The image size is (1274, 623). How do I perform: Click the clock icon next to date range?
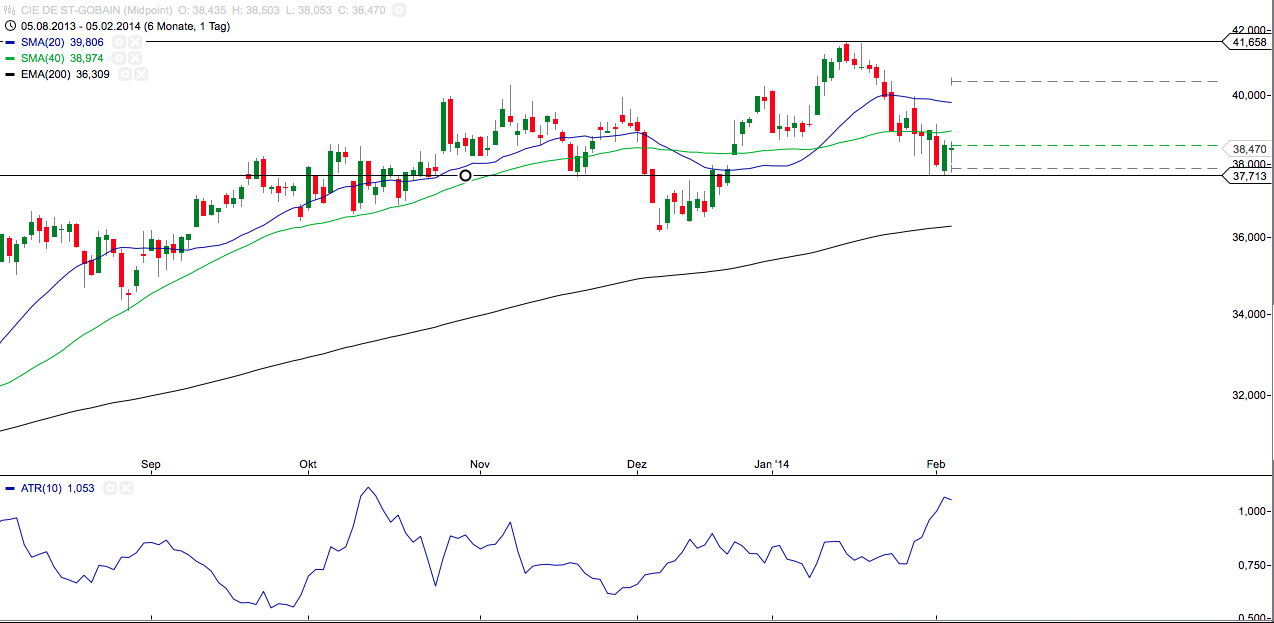click(10, 26)
